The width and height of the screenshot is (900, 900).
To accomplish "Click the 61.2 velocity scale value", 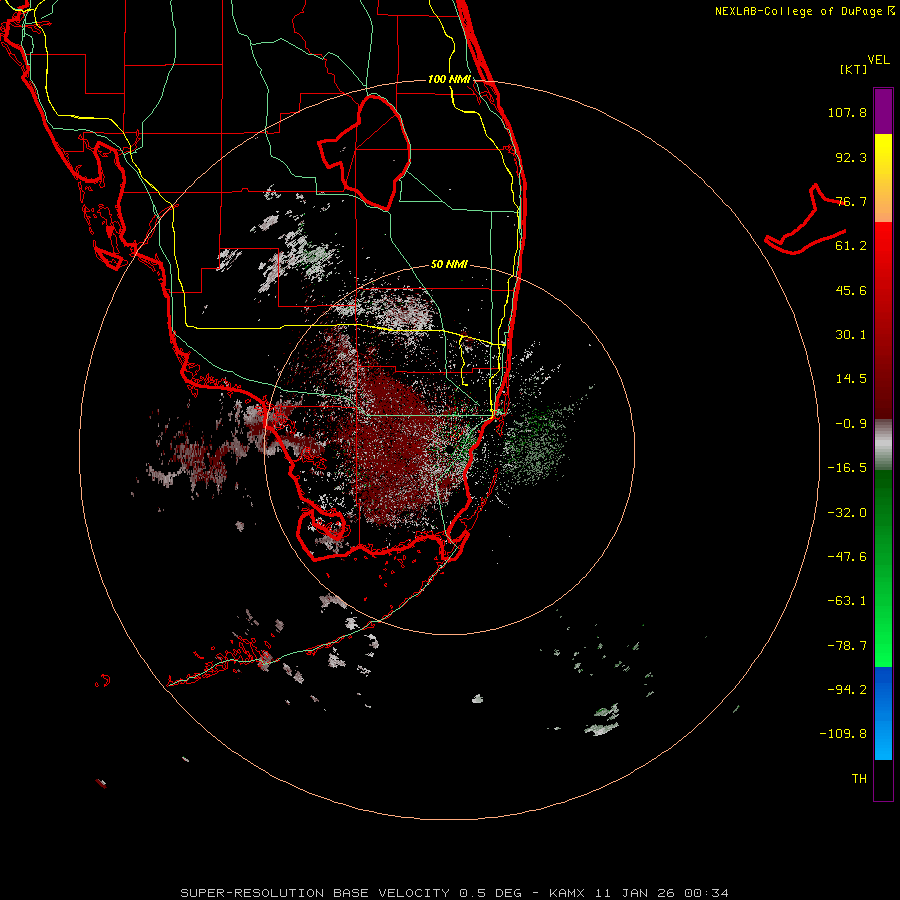I will tap(851, 246).
